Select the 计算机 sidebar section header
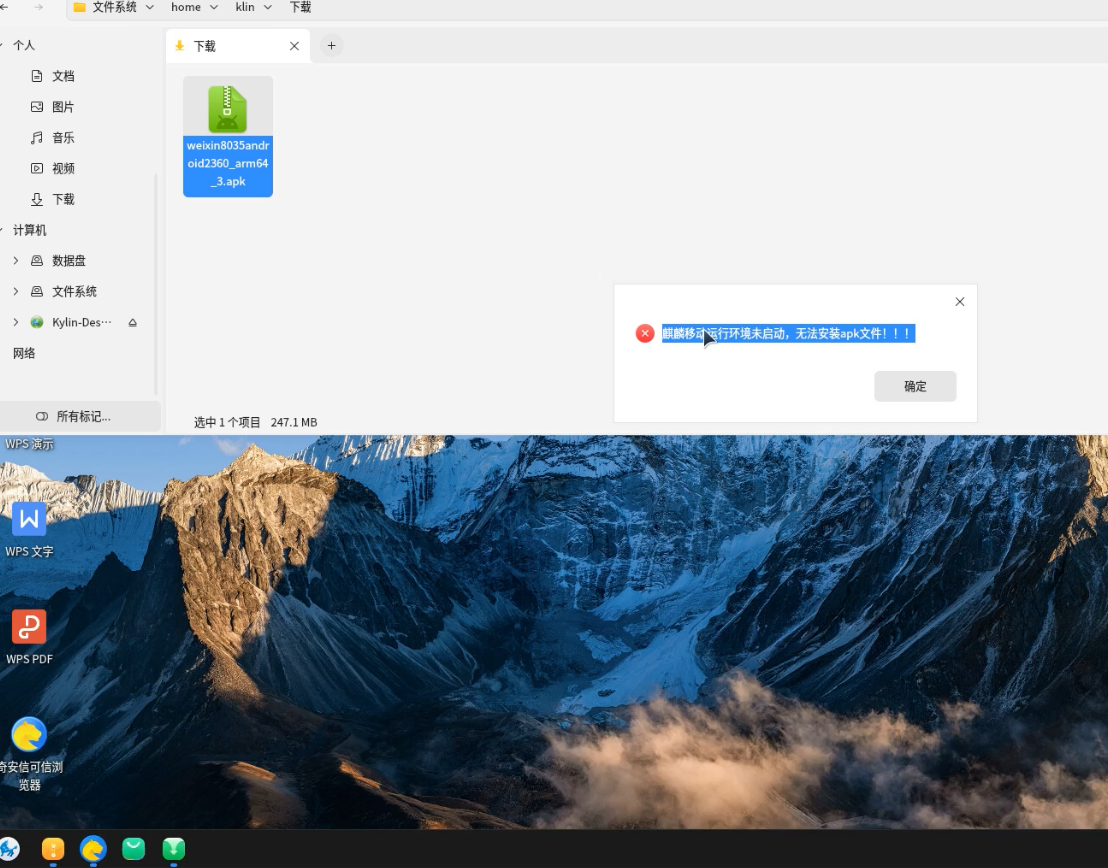 click(30, 230)
